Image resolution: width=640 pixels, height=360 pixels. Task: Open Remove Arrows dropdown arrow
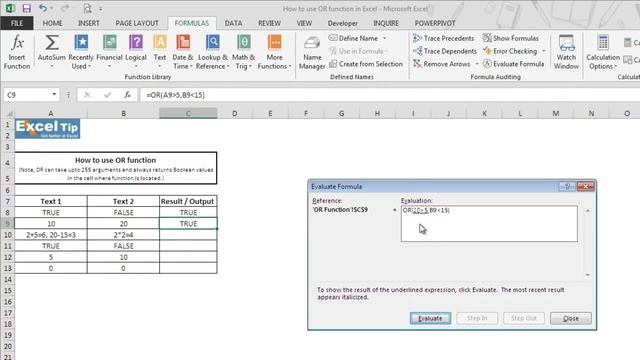[x=476, y=64]
